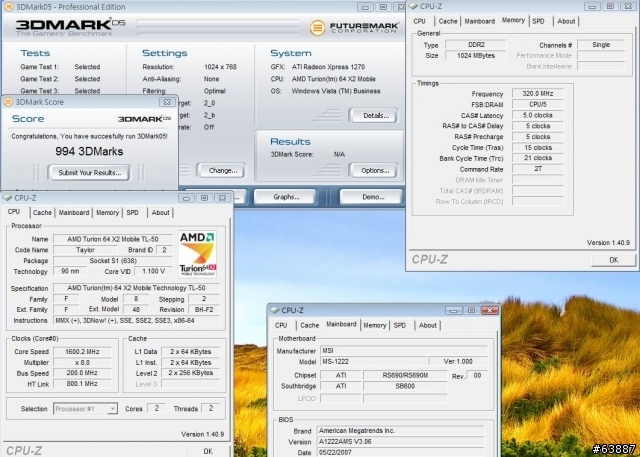Click the motherboard Model MS-1222 field
Image resolution: width=640 pixels, height=457 pixels.
373,361
